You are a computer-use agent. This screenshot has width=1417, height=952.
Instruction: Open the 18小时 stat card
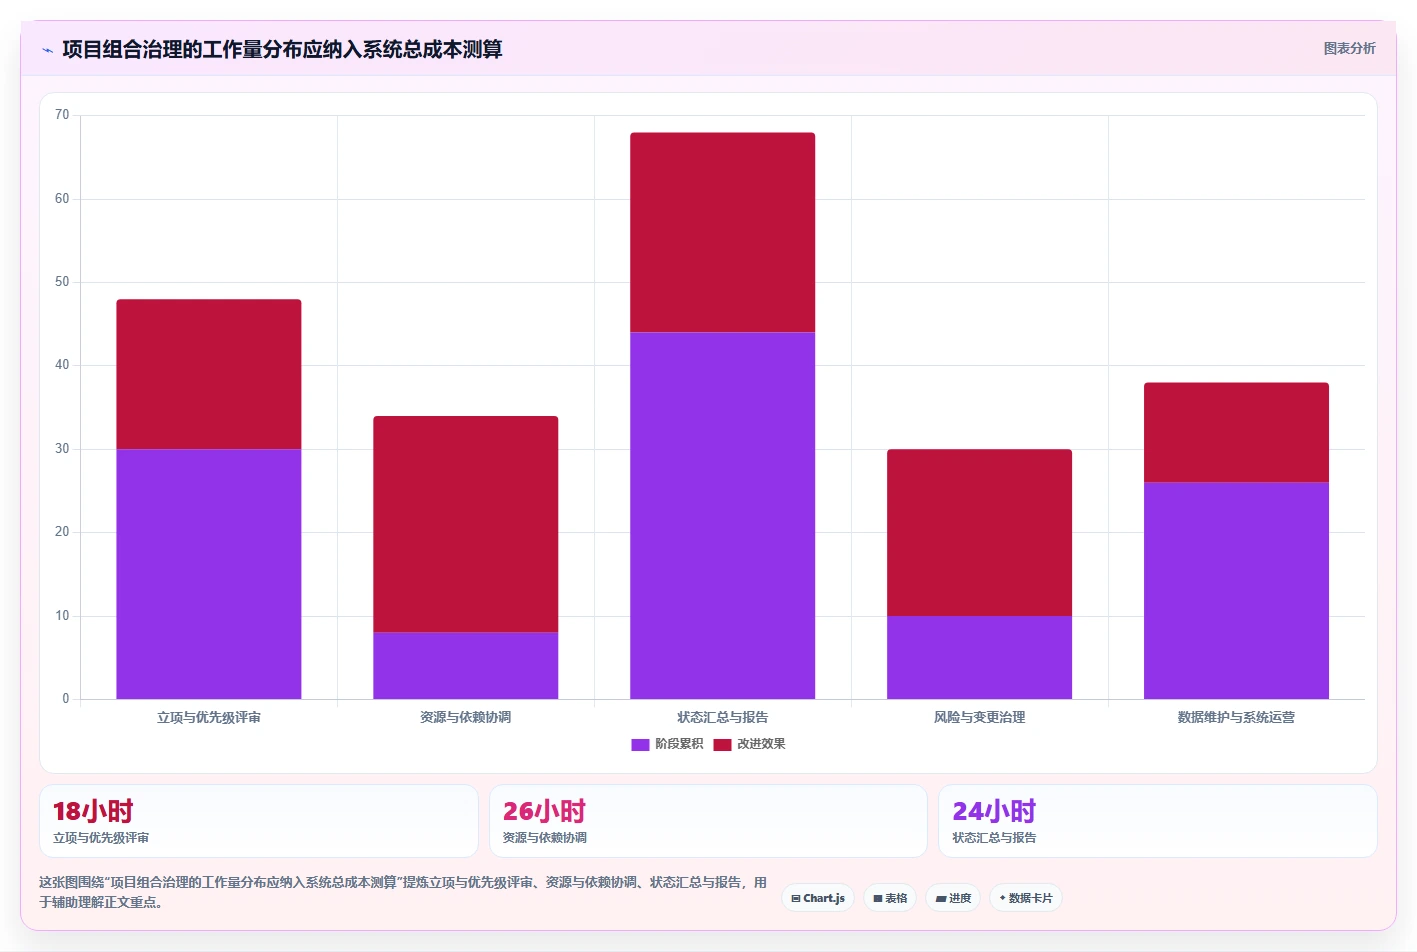(259, 821)
